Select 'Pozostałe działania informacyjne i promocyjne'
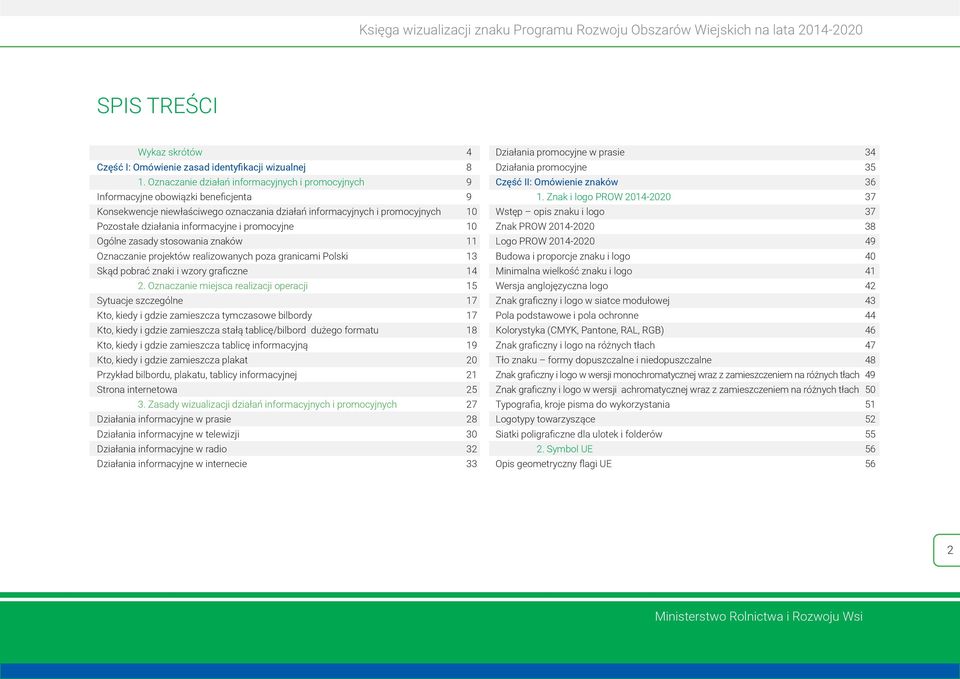The width and height of the screenshot is (960, 679). [x=195, y=227]
